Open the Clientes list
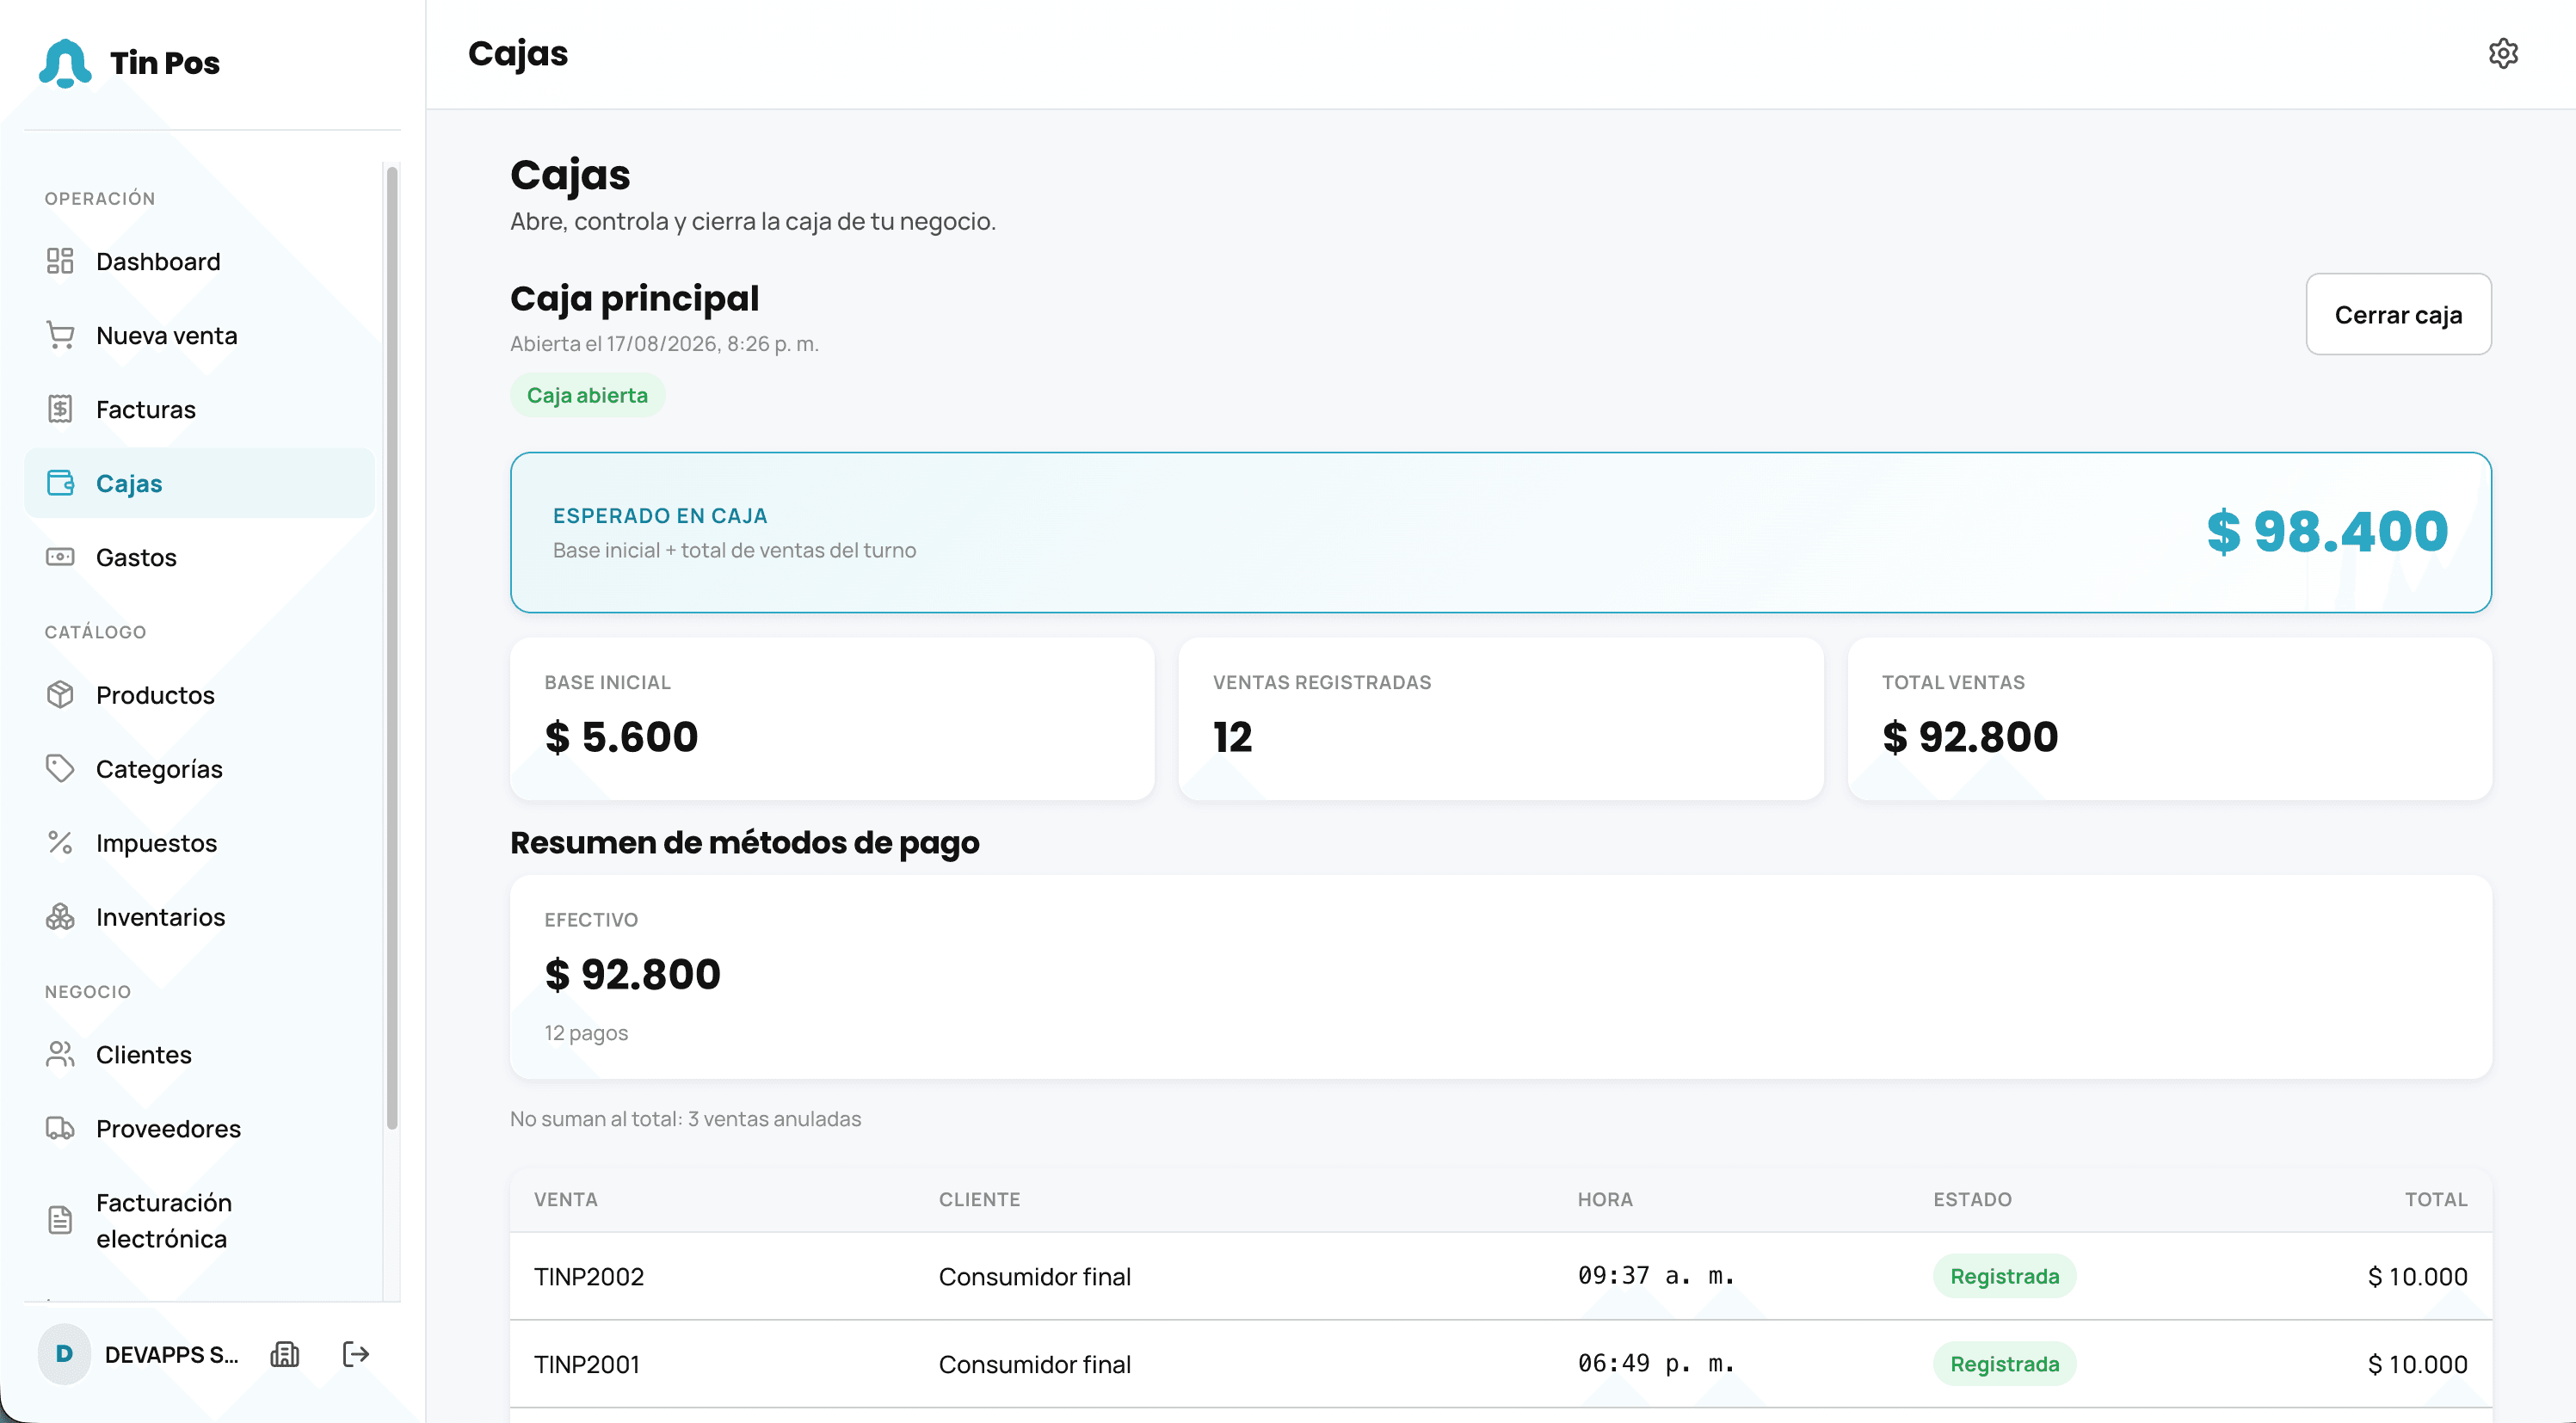The image size is (2576, 1423). tap(200, 1054)
